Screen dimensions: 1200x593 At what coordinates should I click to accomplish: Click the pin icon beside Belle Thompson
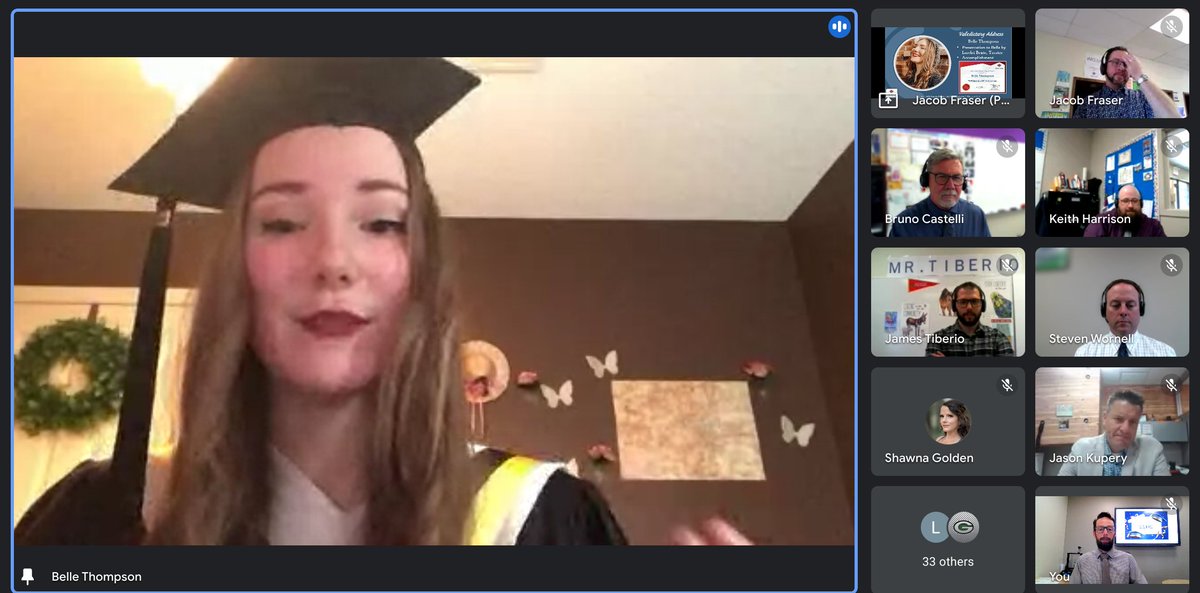pos(28,576)
